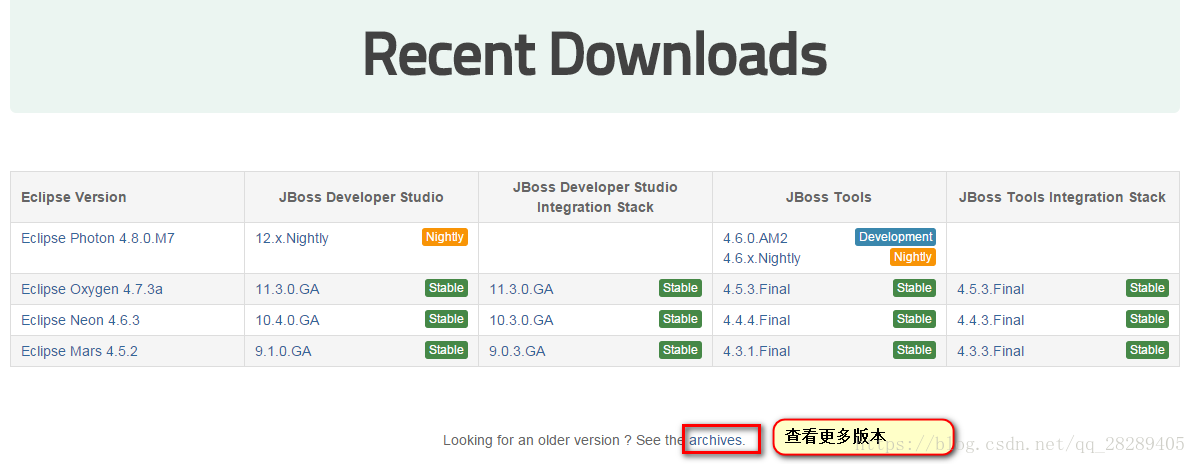
Task: Select the 10.4.0.GA version link
Action: [x=287, y=320]
